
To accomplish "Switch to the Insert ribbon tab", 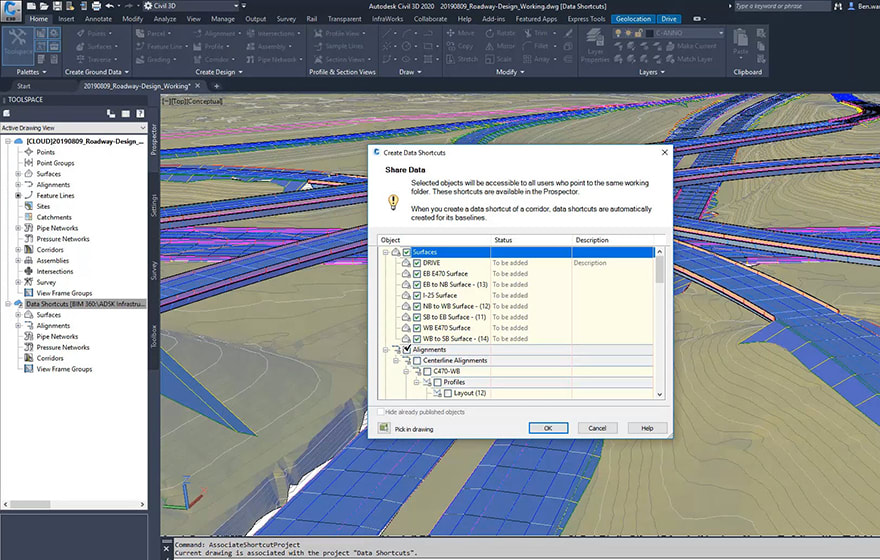I will (66, 19).
